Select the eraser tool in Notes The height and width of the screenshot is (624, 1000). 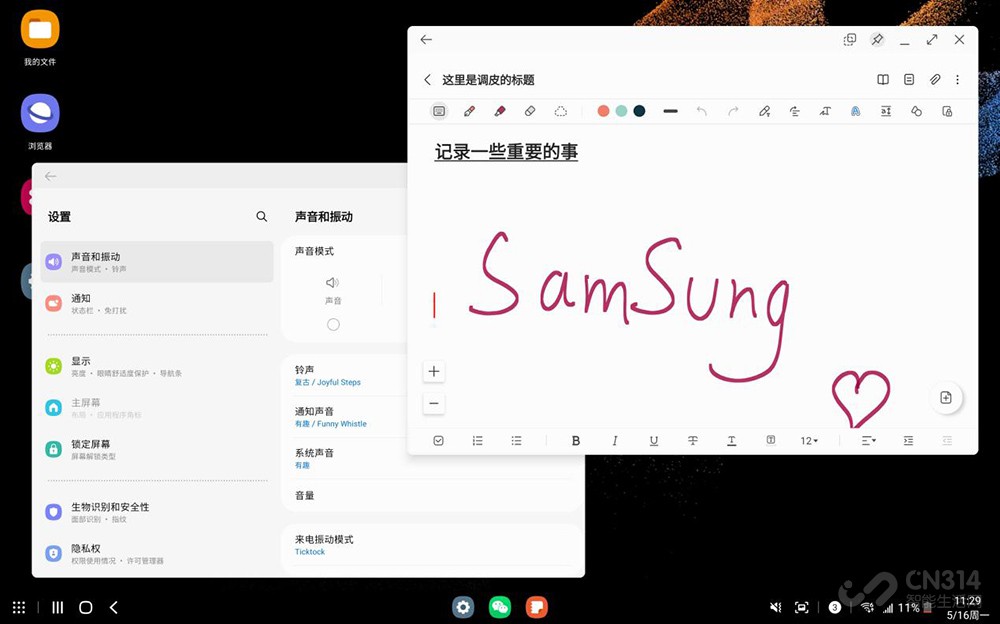tap(530, 111)
